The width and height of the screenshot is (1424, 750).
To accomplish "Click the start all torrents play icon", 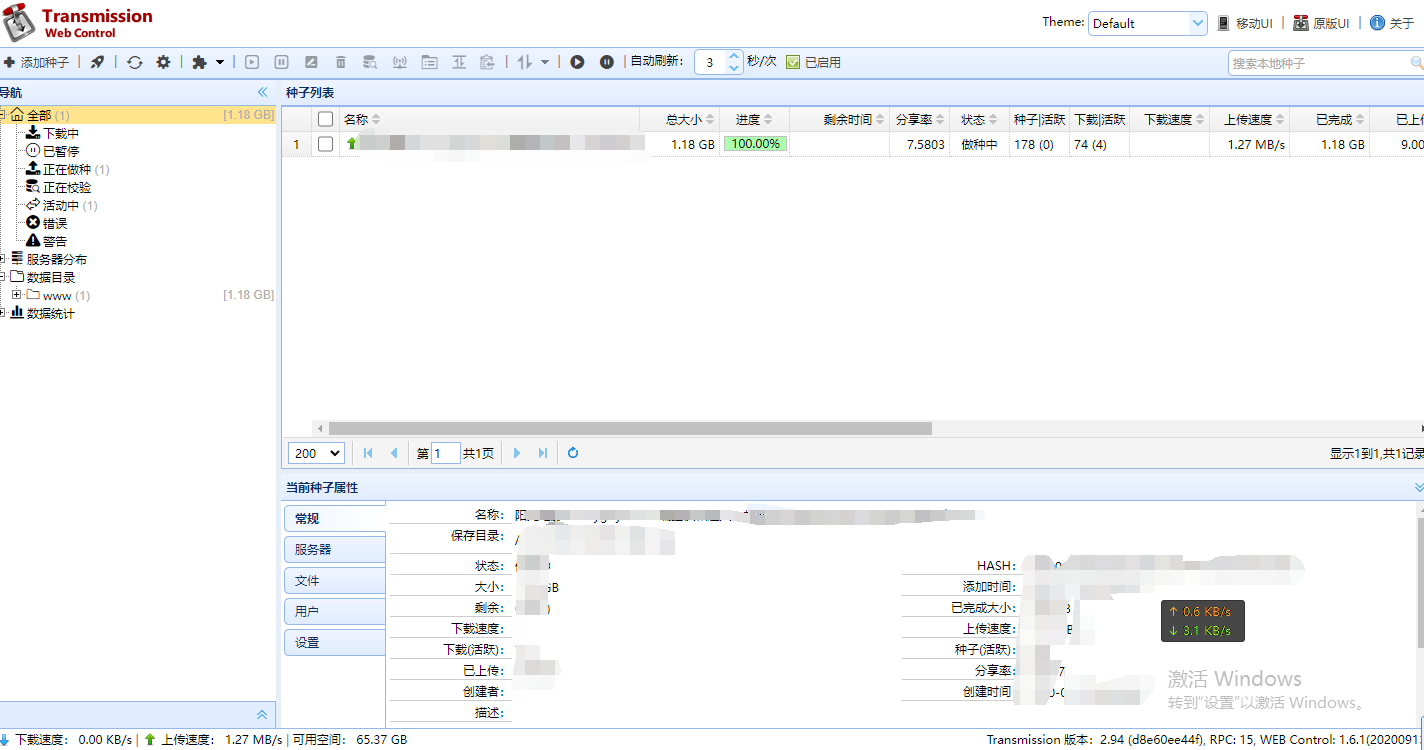I will pos(577,62).
